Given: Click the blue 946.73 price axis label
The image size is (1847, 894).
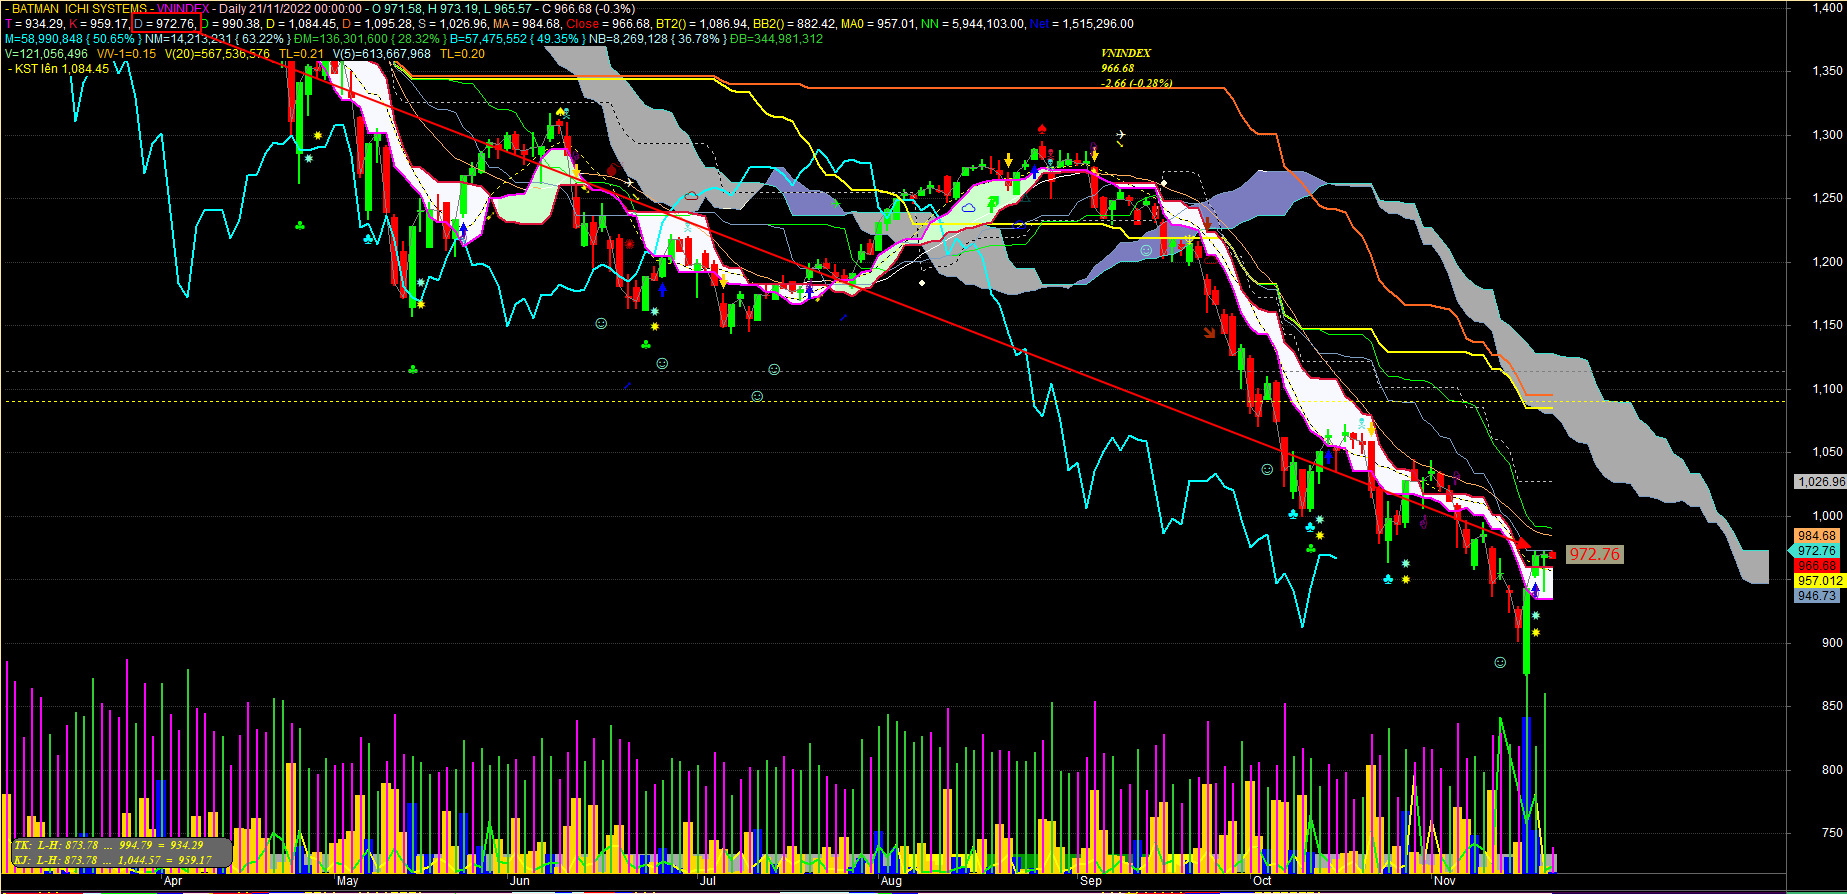Looking at the screenshot, I should (1816, 596).
